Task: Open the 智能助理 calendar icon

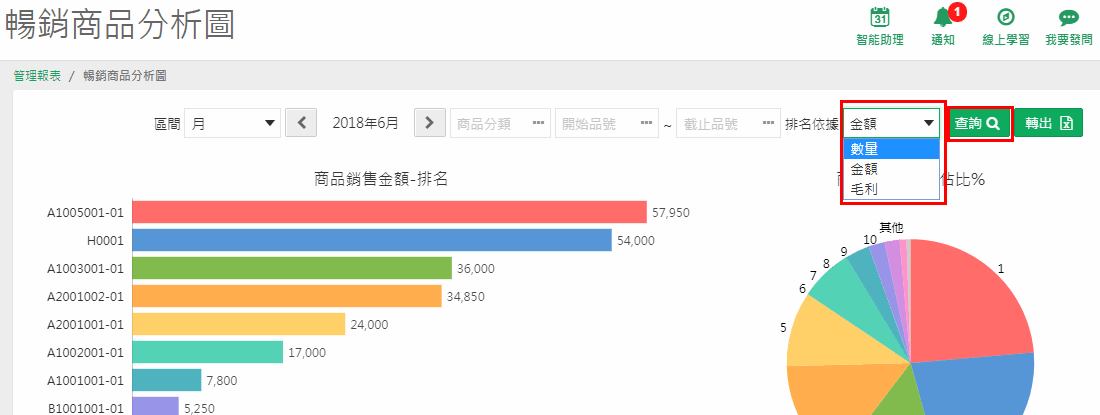Action: click(x=880, y=18)
